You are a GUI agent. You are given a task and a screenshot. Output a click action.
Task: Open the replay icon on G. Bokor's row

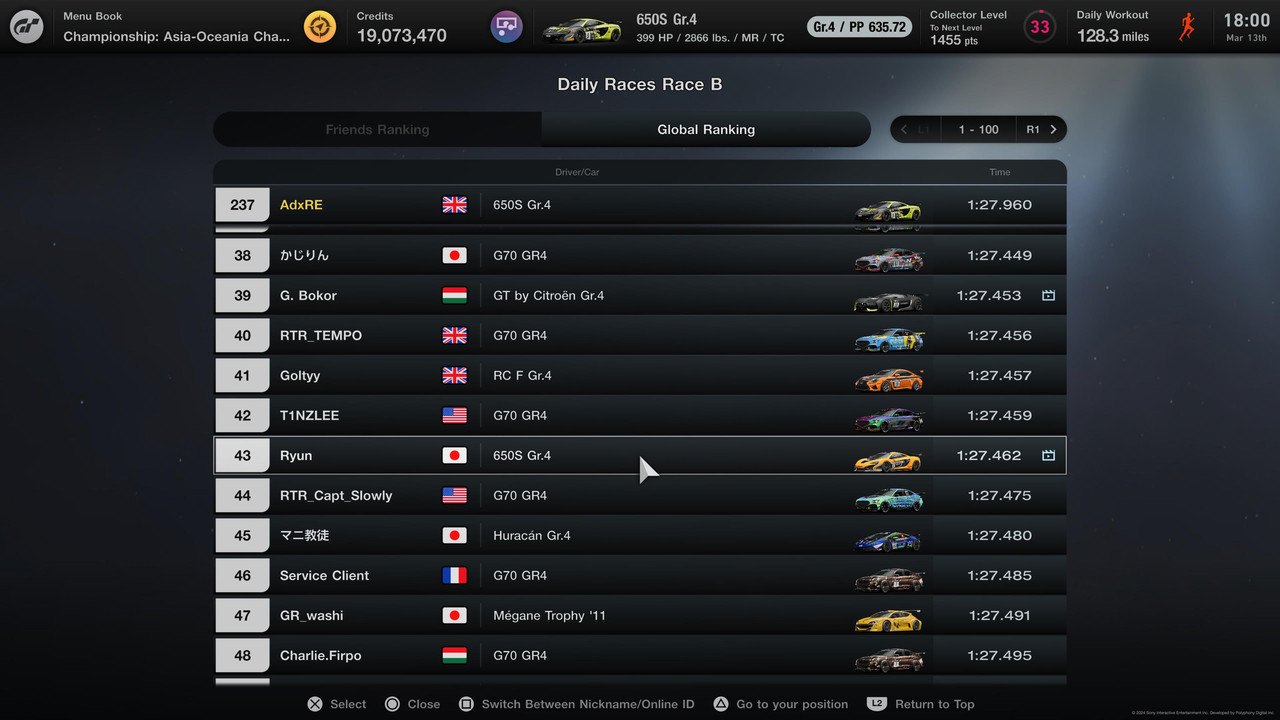[1048, 296]
